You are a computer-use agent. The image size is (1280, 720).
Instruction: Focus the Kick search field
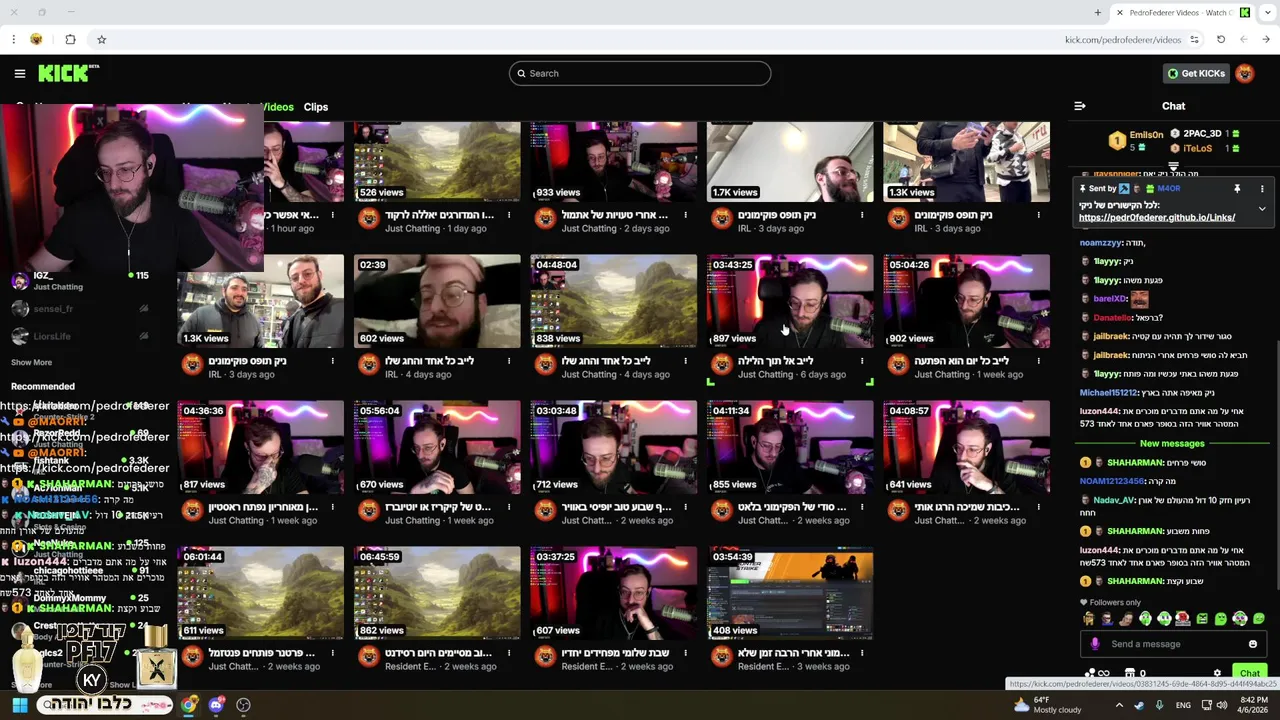[640, 73]
